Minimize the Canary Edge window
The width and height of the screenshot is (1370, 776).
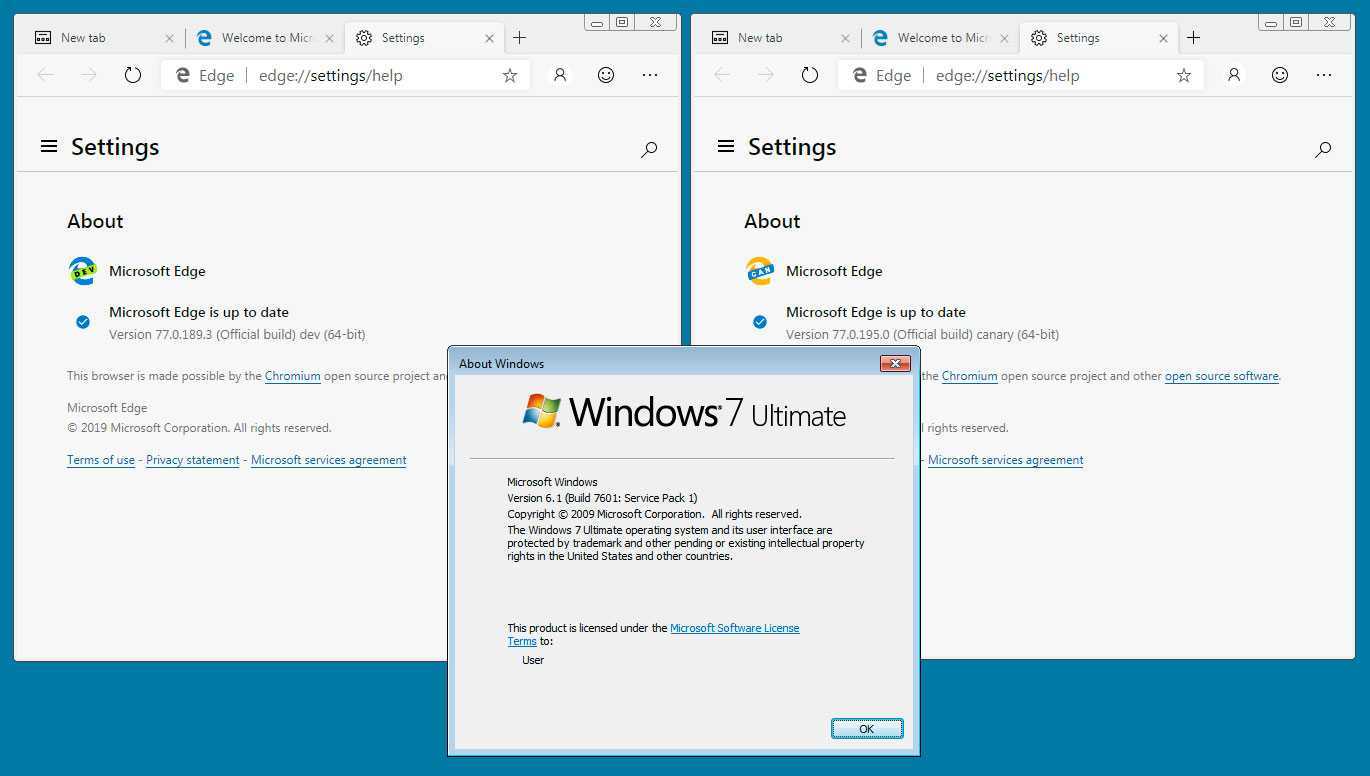point(1272,21)
